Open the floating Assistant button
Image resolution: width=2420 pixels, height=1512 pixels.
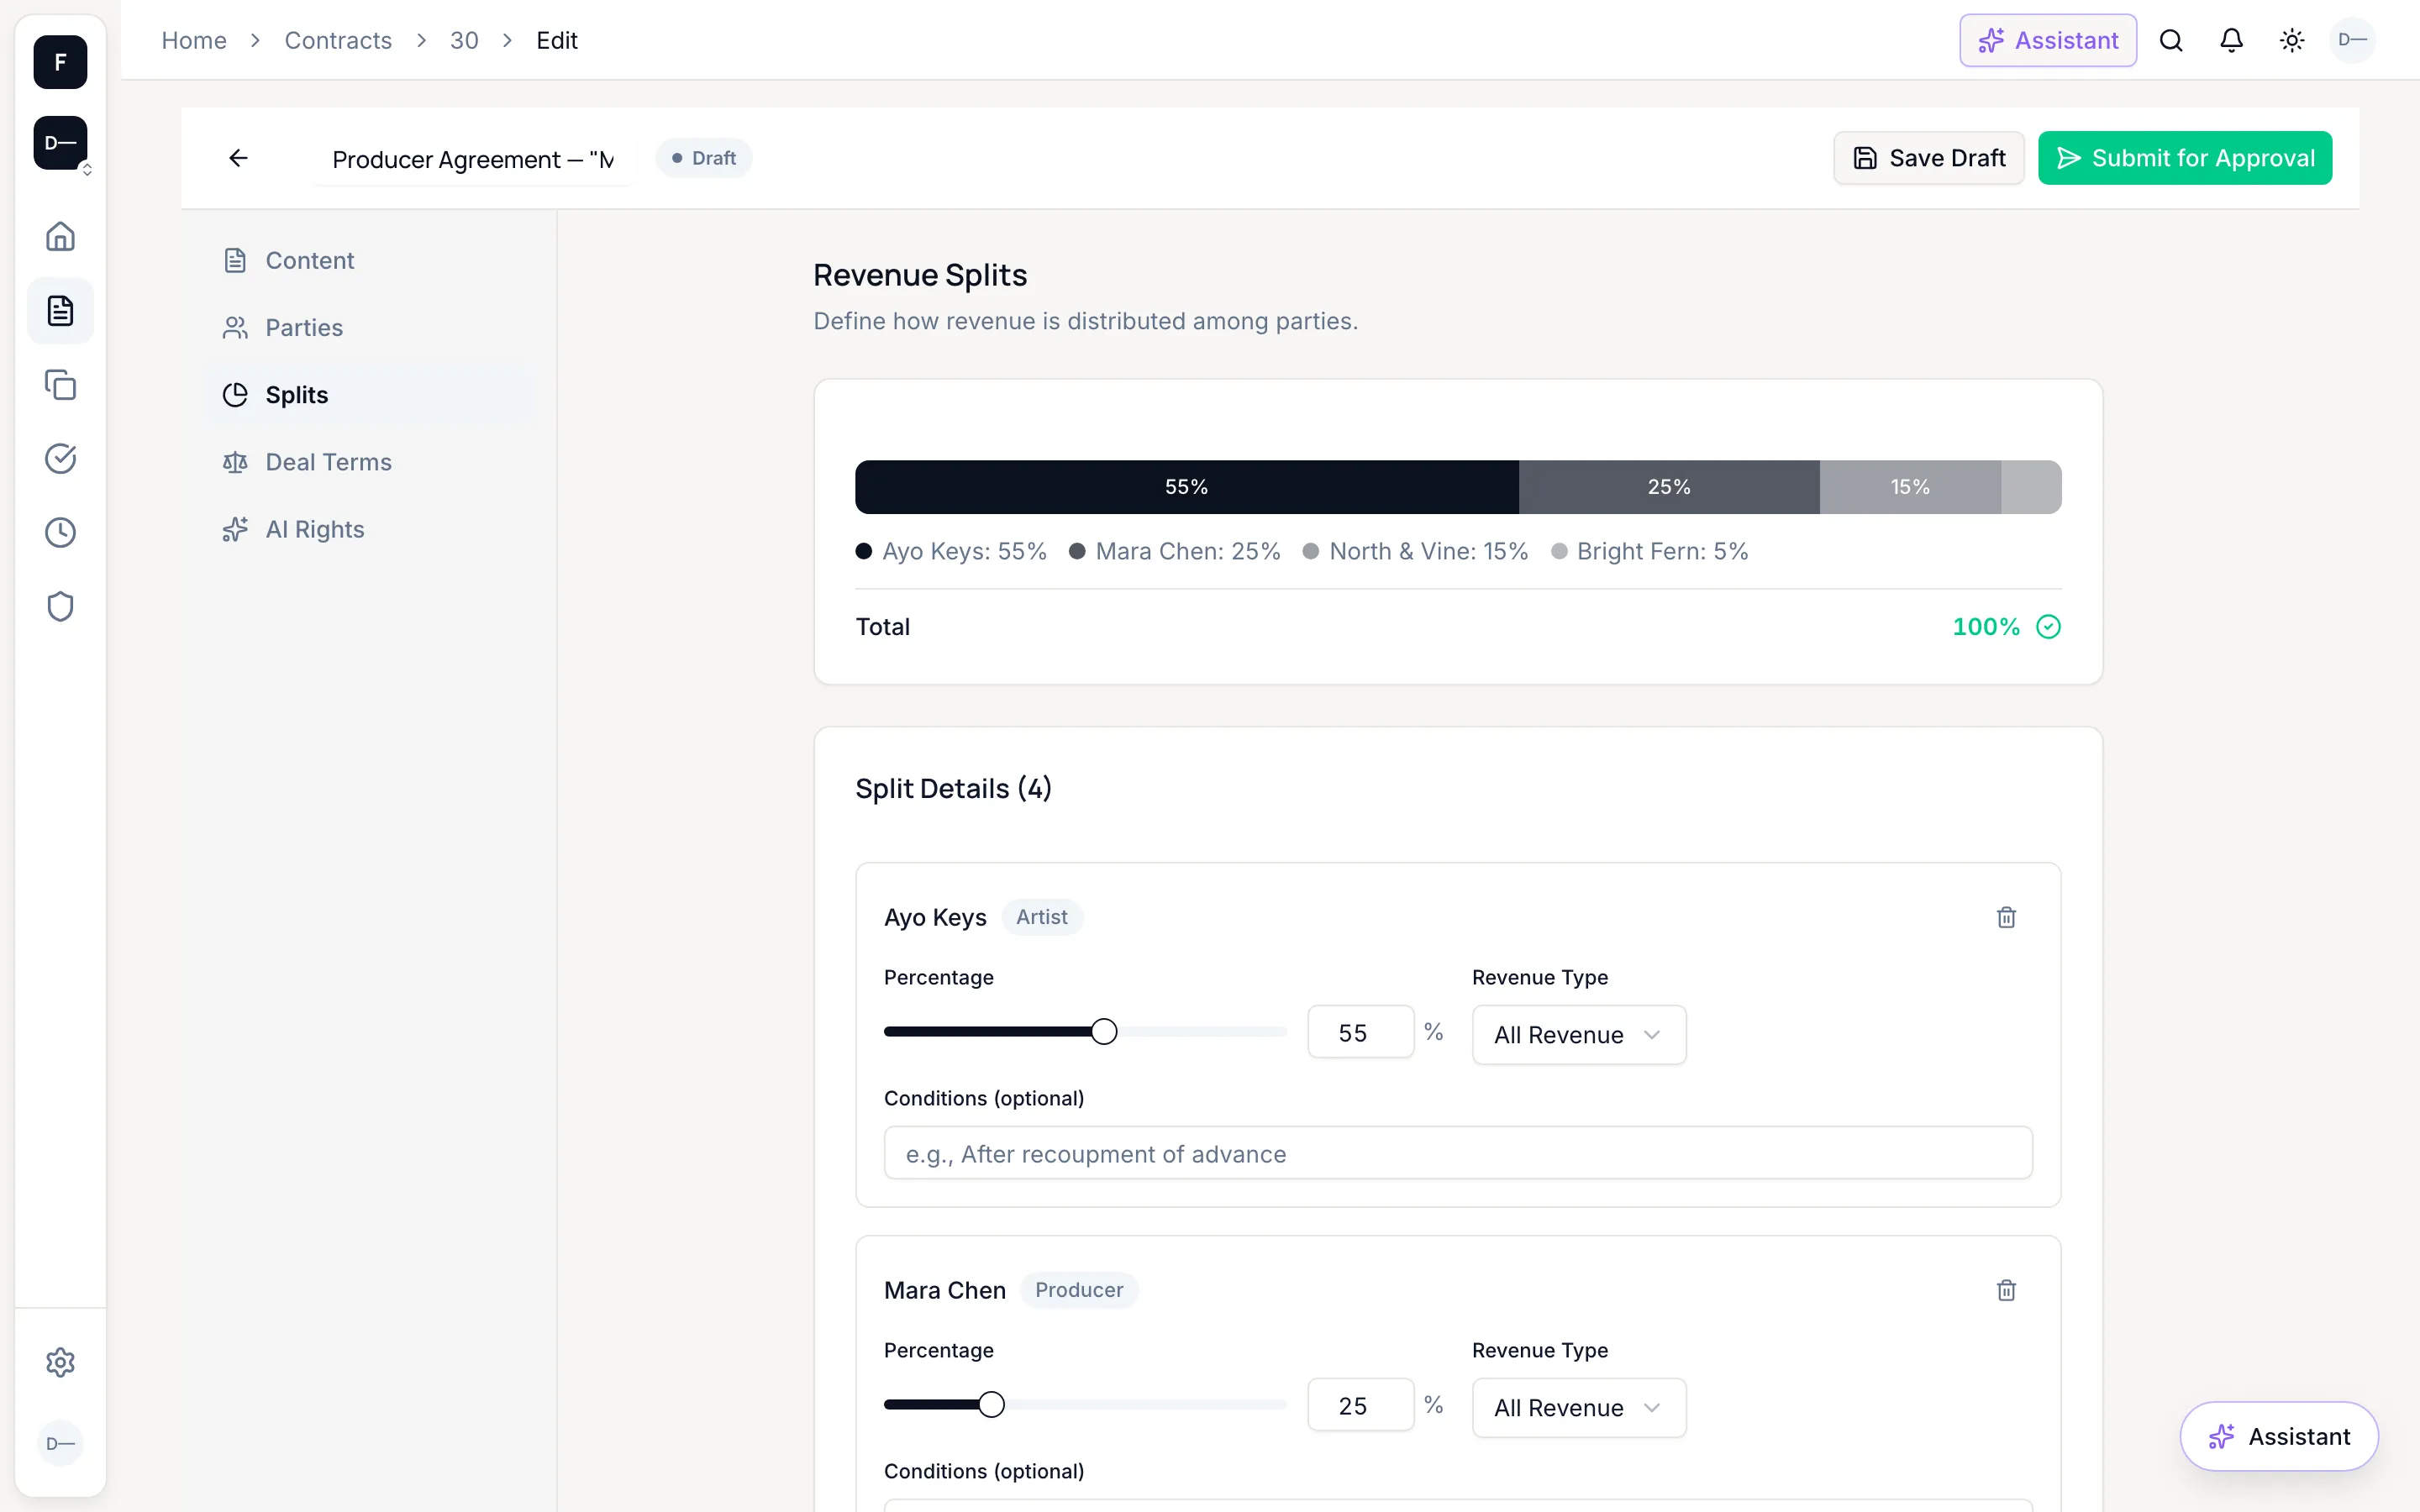[x=2279, y=1436]
